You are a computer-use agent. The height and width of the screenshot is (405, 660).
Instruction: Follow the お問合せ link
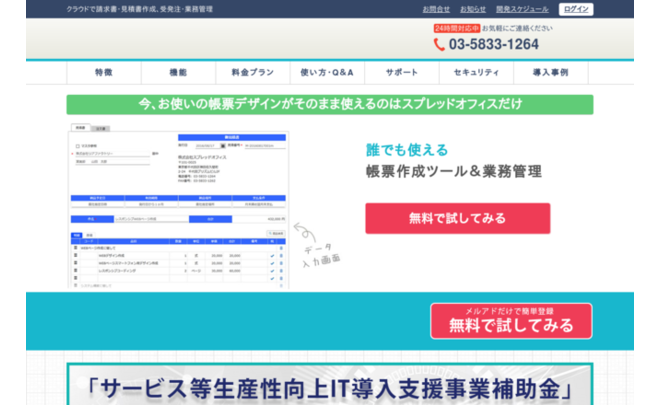coord(437,9)
